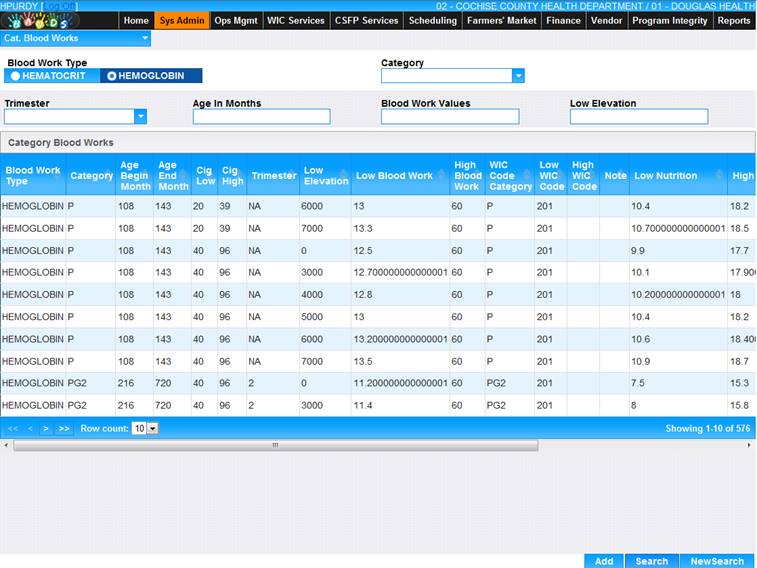Click Low Blood Work value 11.4
The height and width of the screenshot is (568, 757).
(x=363, y=405)
